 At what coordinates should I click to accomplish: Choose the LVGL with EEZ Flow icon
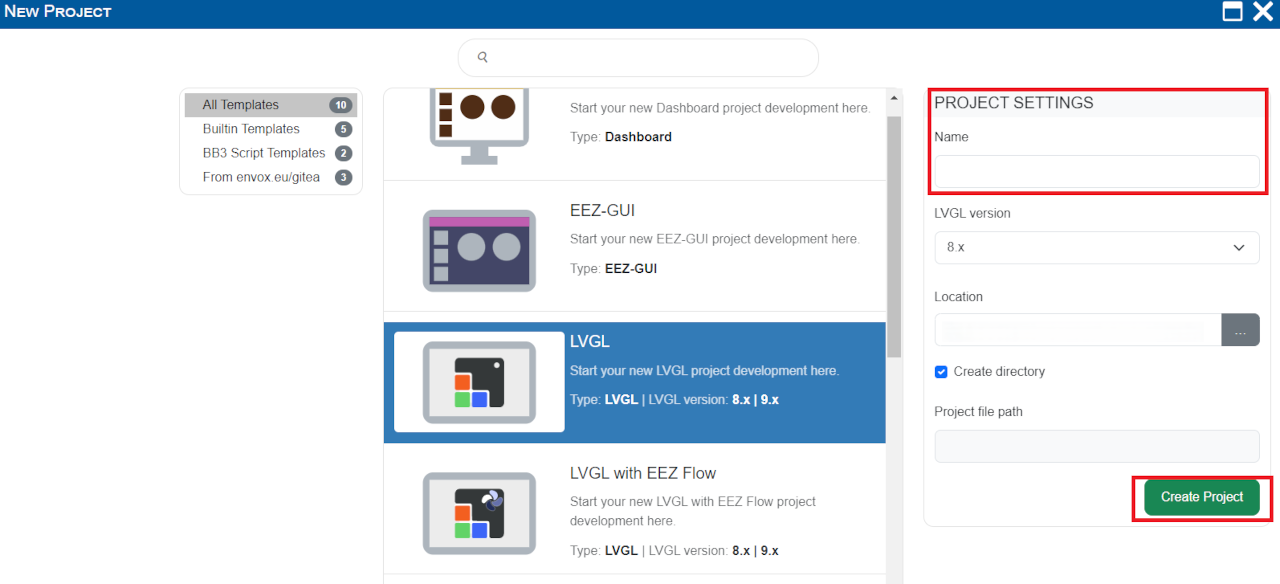click(x=479, y=512)
